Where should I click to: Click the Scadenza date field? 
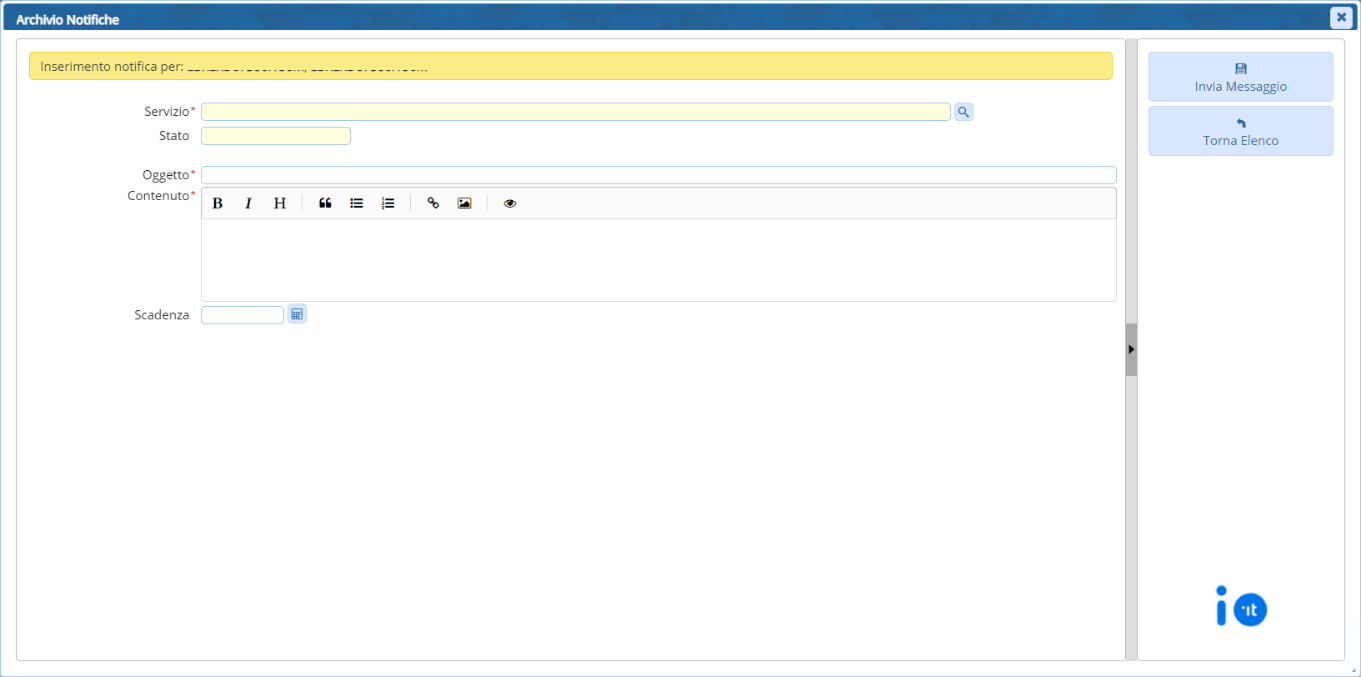tap(243, 315)
